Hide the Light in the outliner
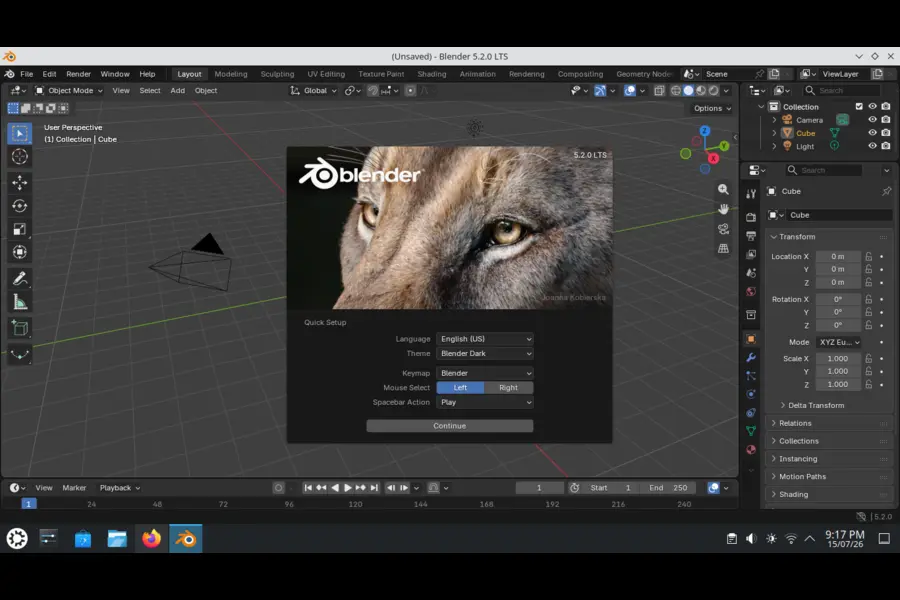The image size is (900, 600). tap(872, 146)
